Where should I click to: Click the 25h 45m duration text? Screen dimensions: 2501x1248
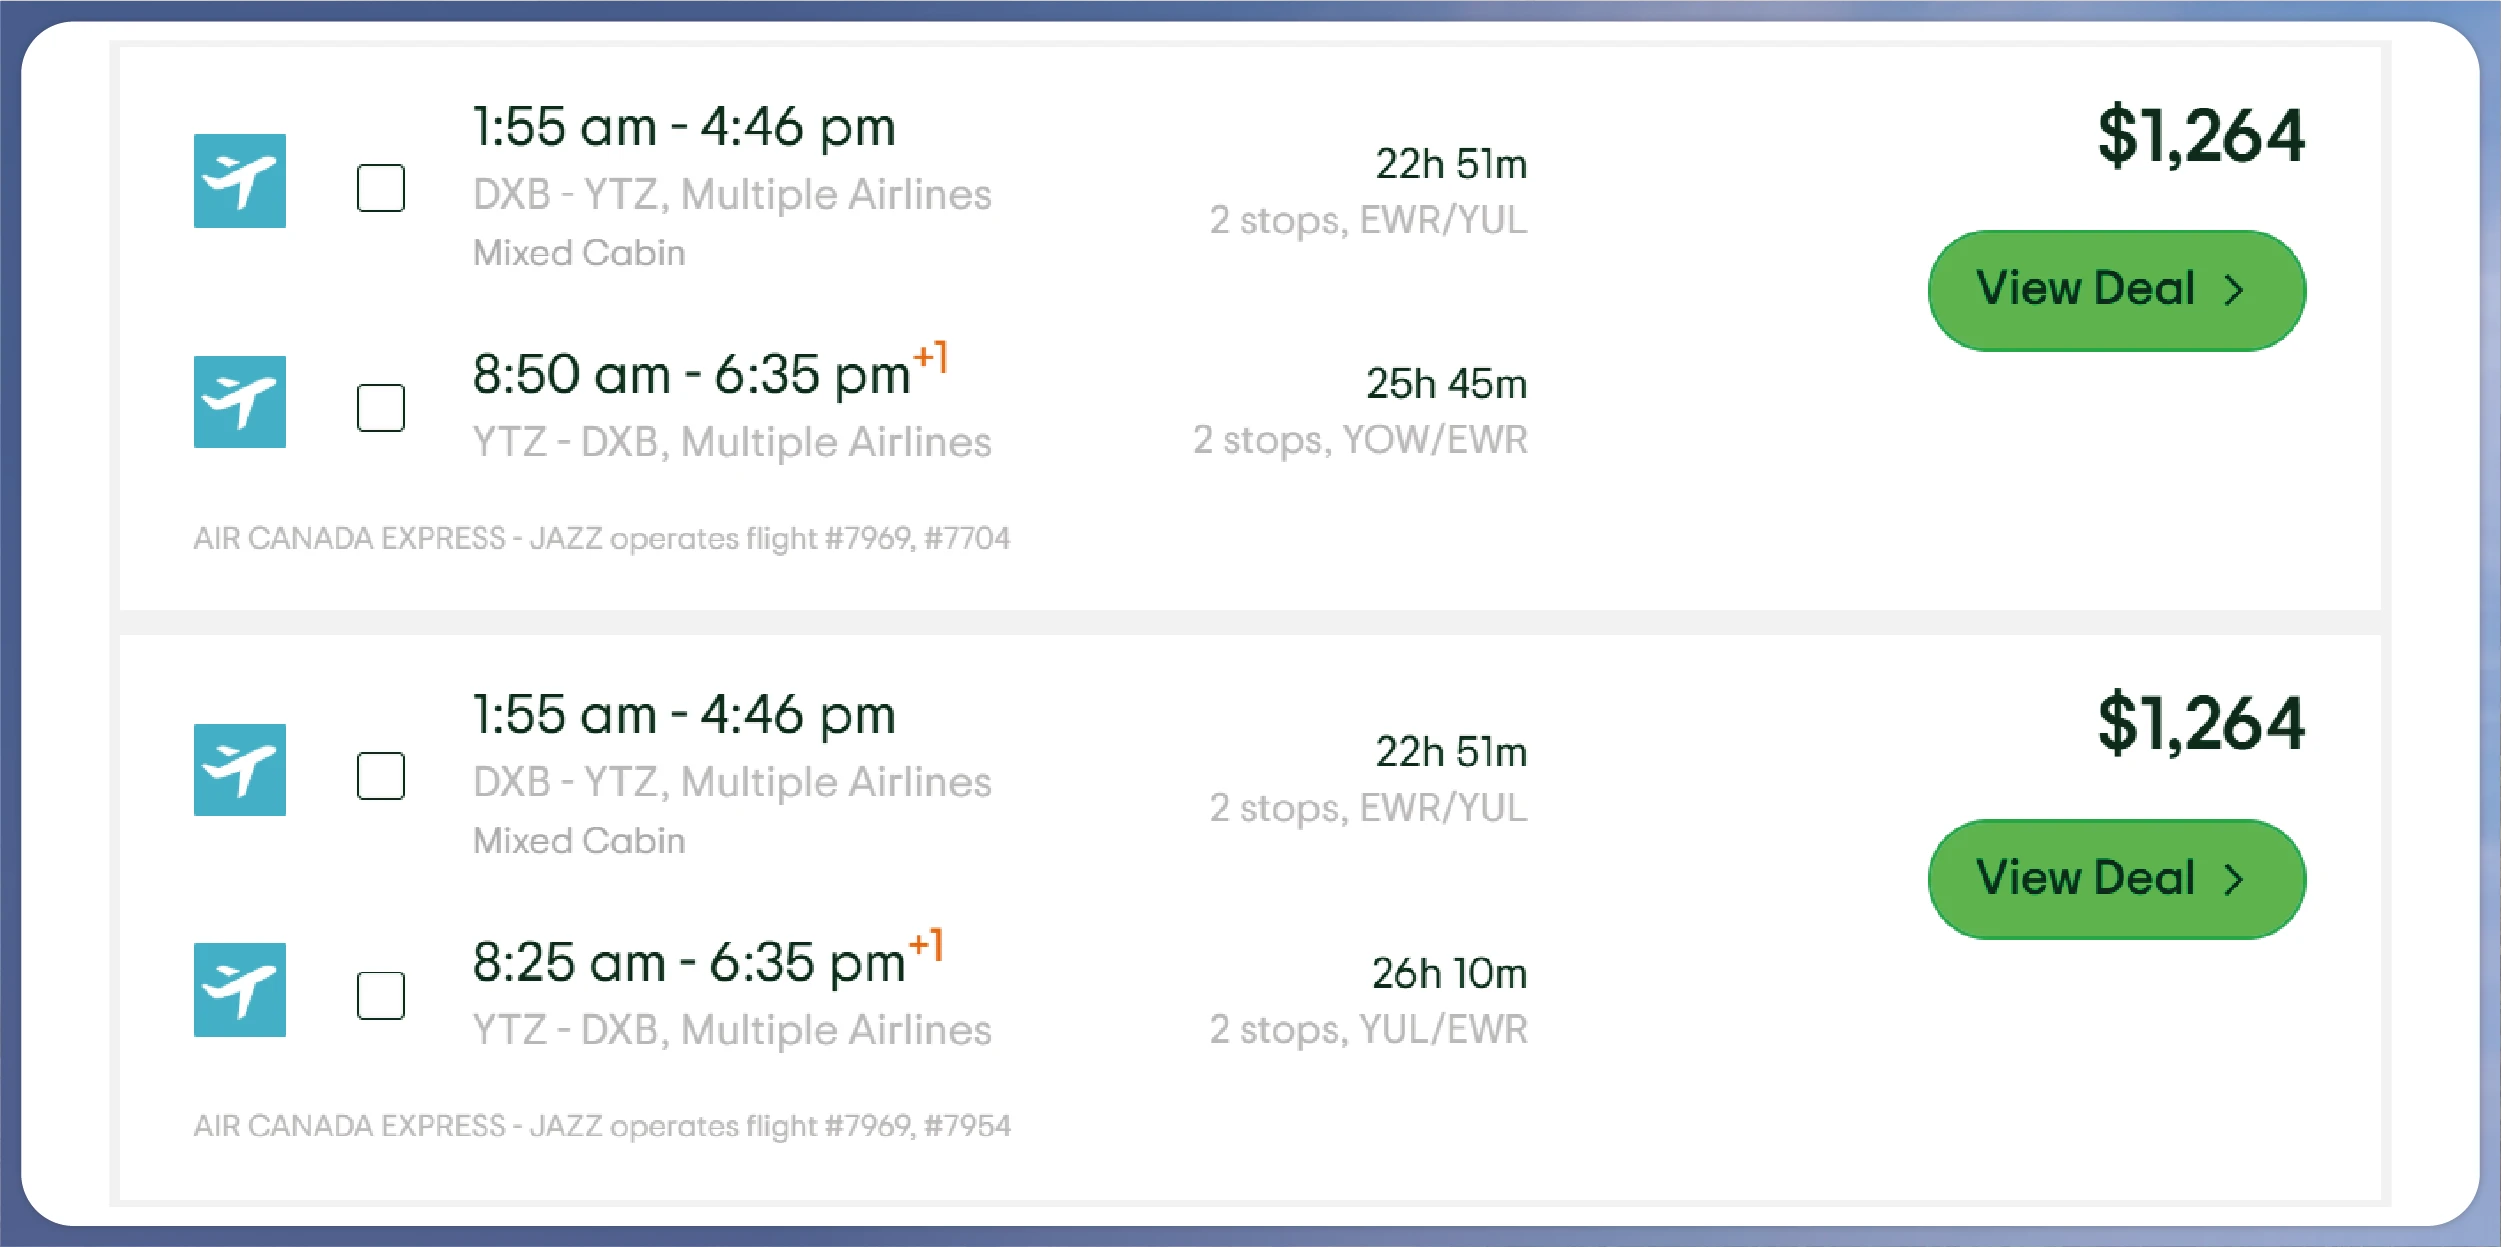point(1446,384)
